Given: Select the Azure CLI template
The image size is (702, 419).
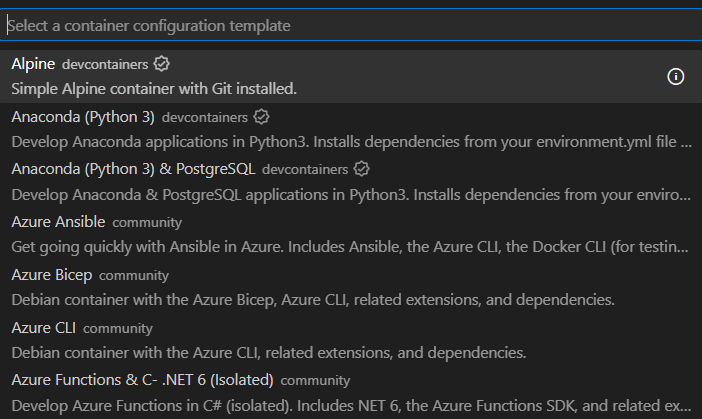Looking at the screenshot, I should [x=351, y=340].
